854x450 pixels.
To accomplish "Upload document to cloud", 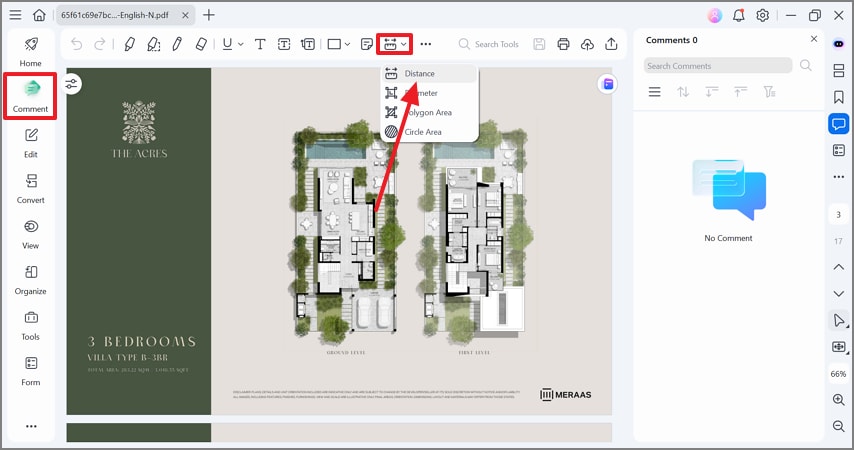I will click(587, 44).
